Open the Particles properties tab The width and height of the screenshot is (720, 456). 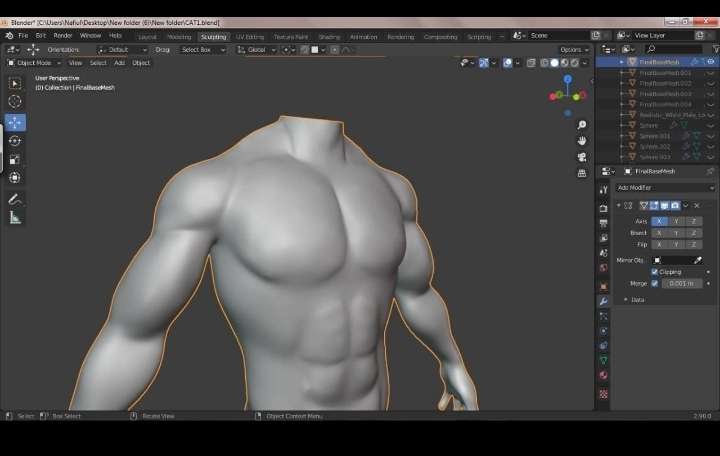(x=604, y=316)
